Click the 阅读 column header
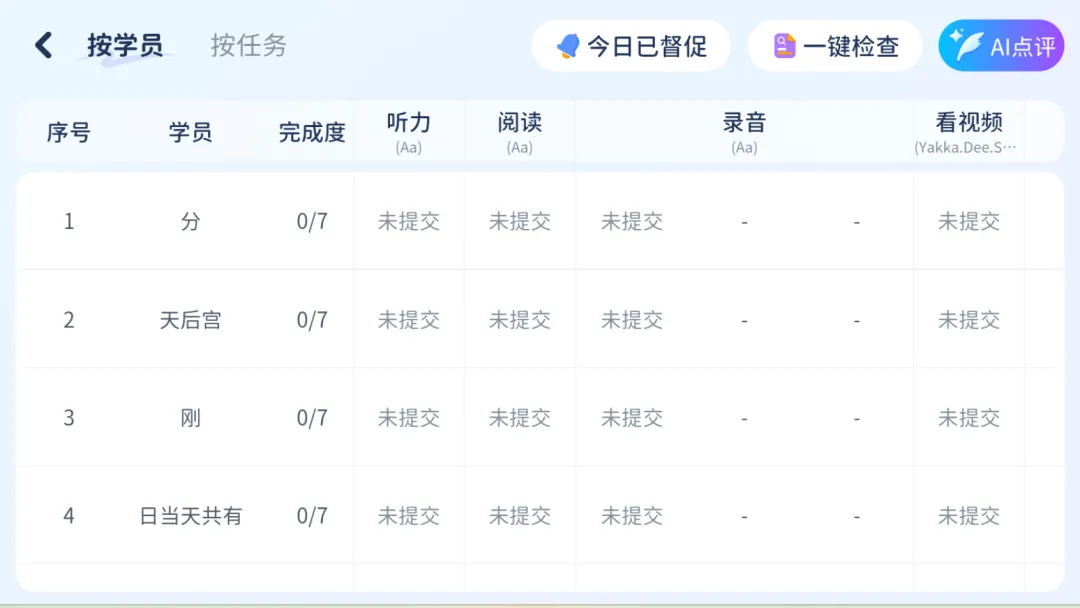The height and width of the screenshot is (608, 1080). point(519,124)
